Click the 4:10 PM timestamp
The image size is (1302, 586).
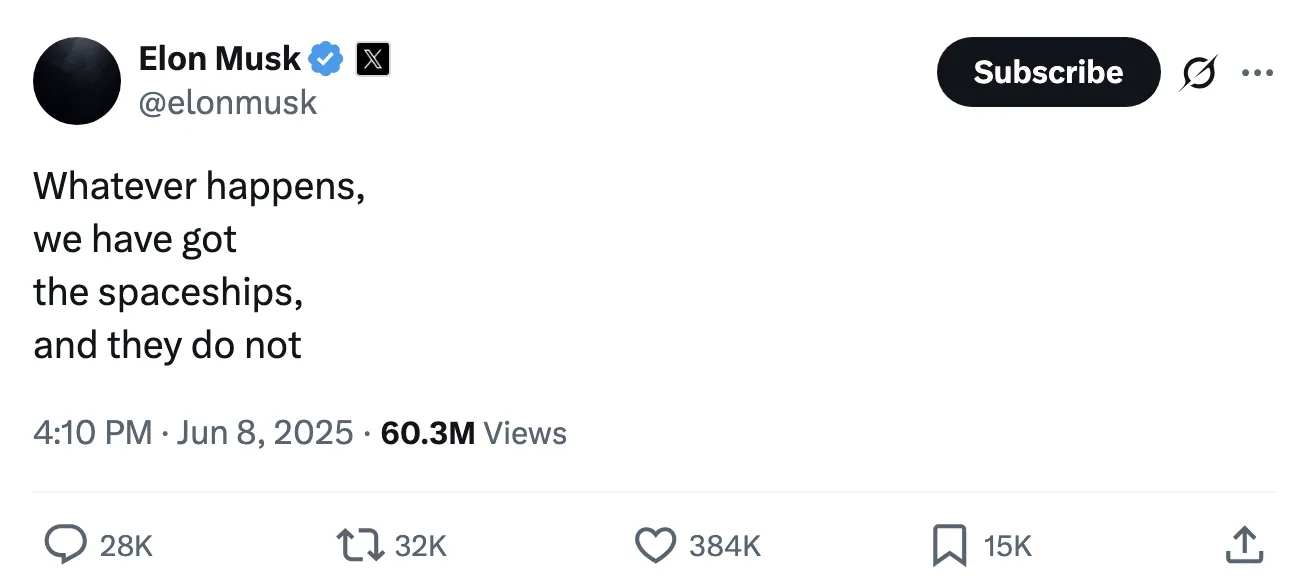(x=92, y=433)
